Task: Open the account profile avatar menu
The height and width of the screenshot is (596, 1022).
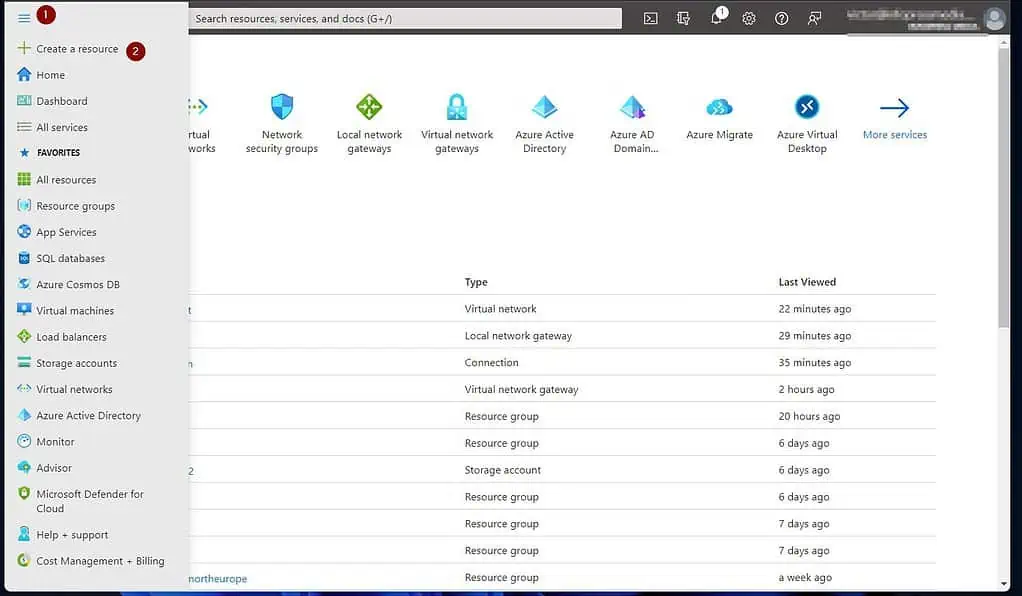Action: click(993, 18)
